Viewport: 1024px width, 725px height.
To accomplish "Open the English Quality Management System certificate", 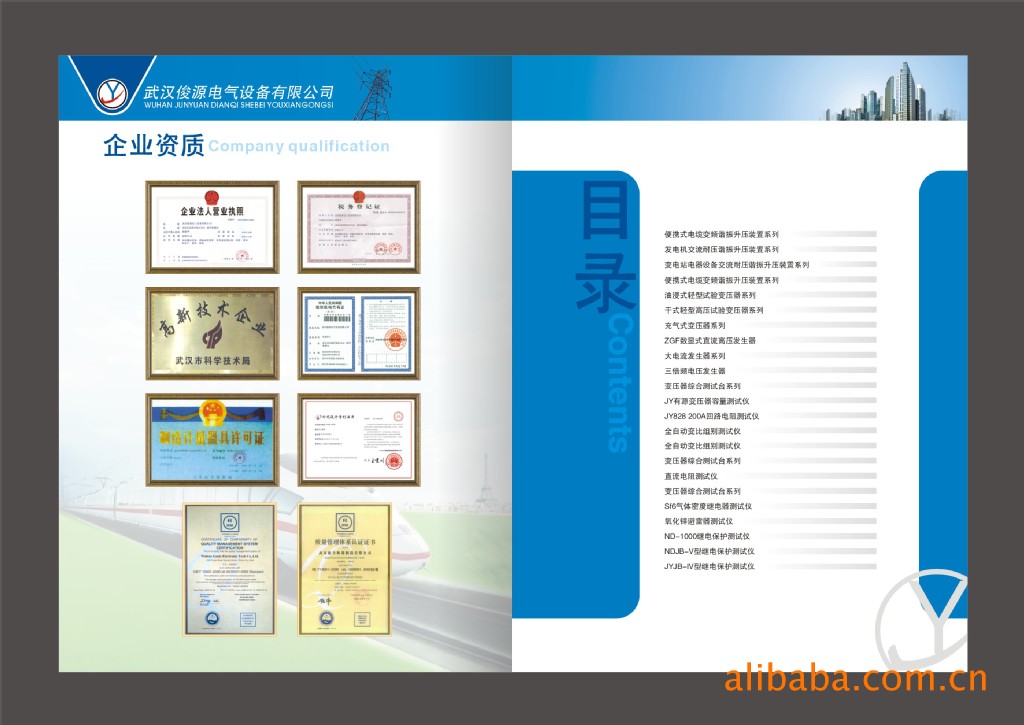I will coord(229,569).
